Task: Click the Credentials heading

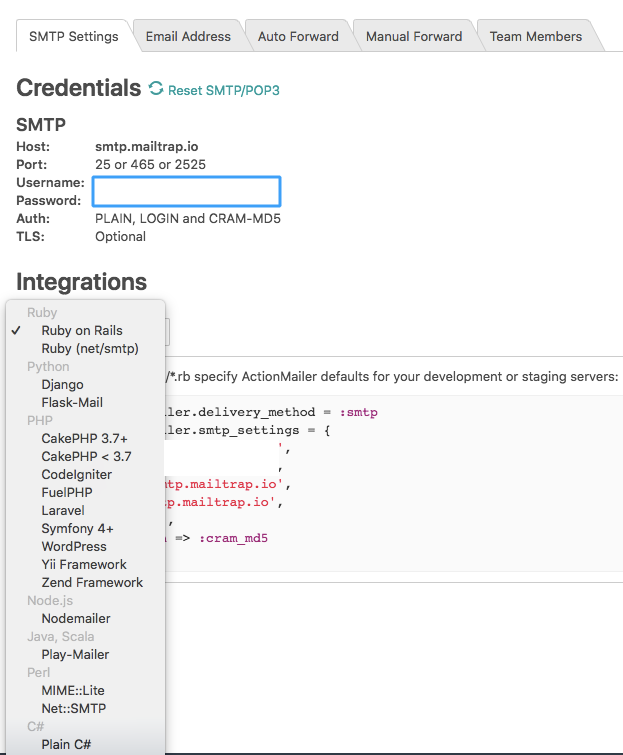Action: [78, 88]
